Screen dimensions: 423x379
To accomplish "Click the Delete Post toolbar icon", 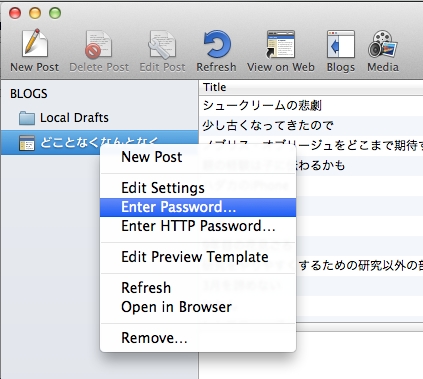I will 98,44.
